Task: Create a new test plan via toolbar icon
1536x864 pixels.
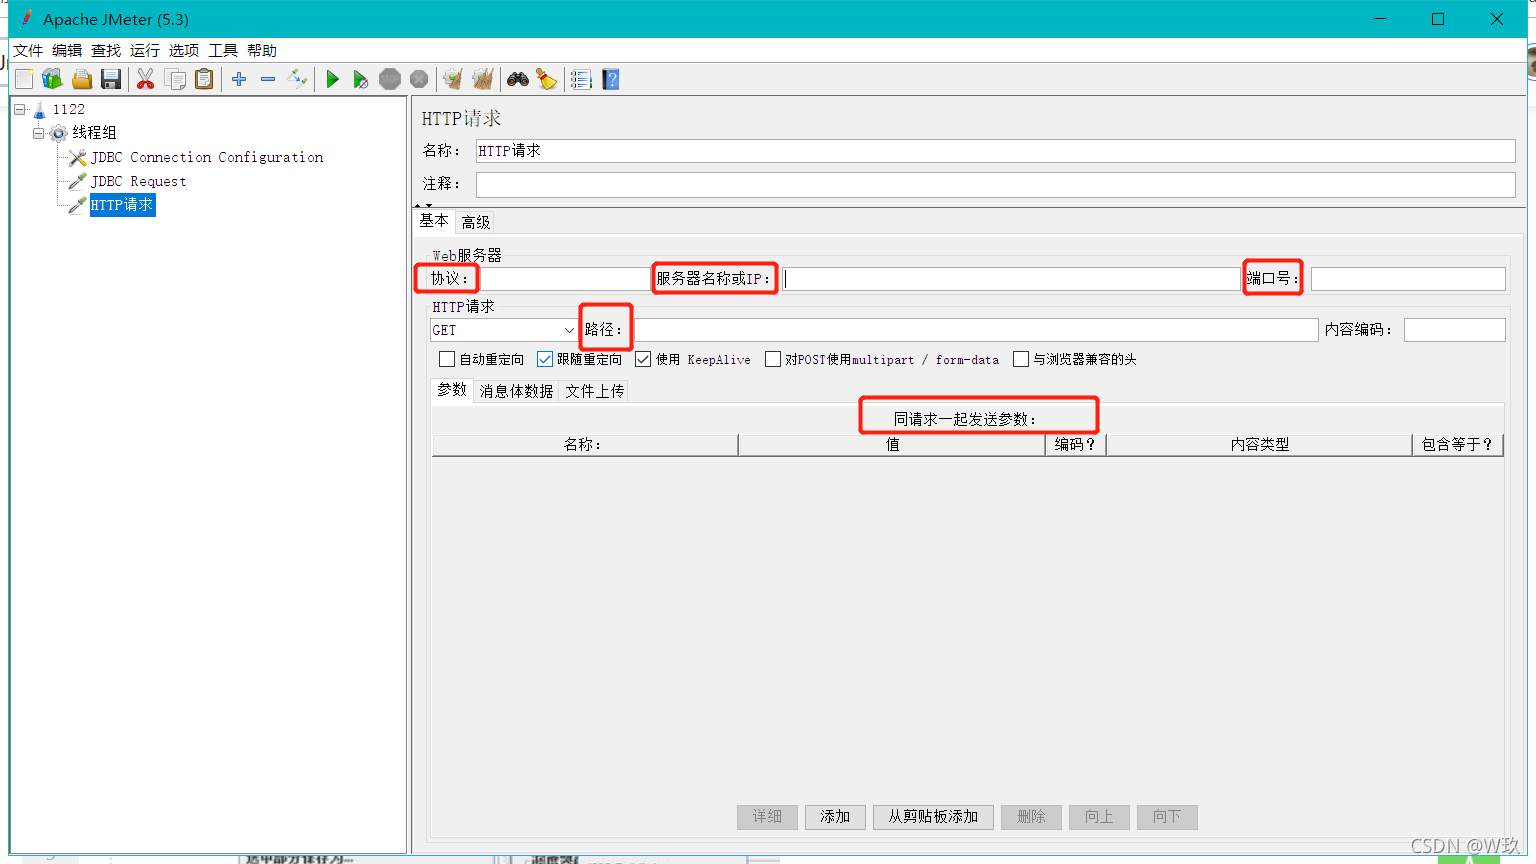Action: (x=24, y=79)
